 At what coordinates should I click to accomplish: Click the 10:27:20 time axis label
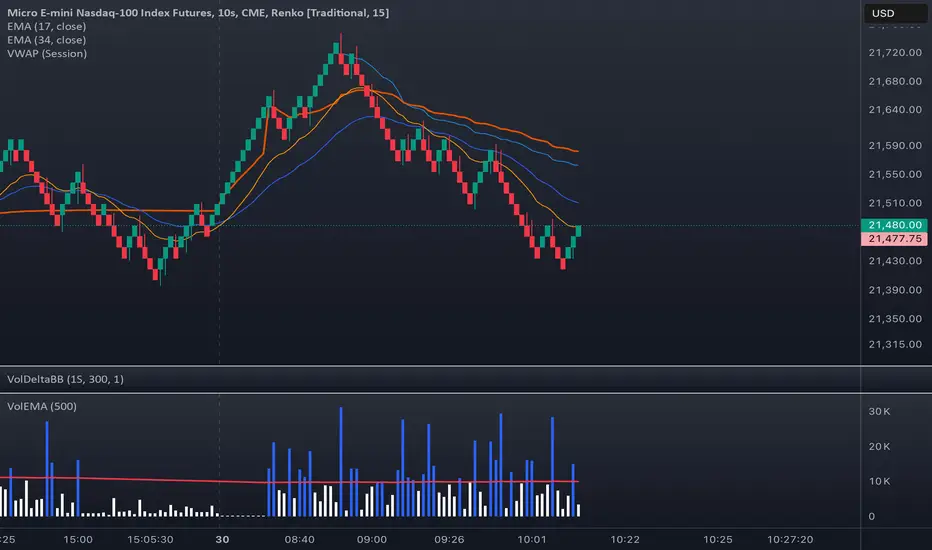click(790, 539)
